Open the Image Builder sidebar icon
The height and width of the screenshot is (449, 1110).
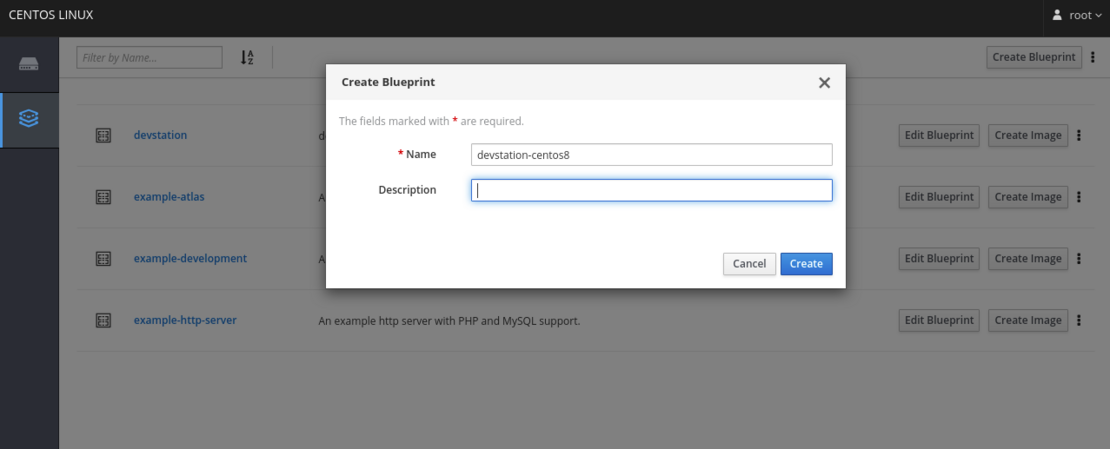click(29, 119)
